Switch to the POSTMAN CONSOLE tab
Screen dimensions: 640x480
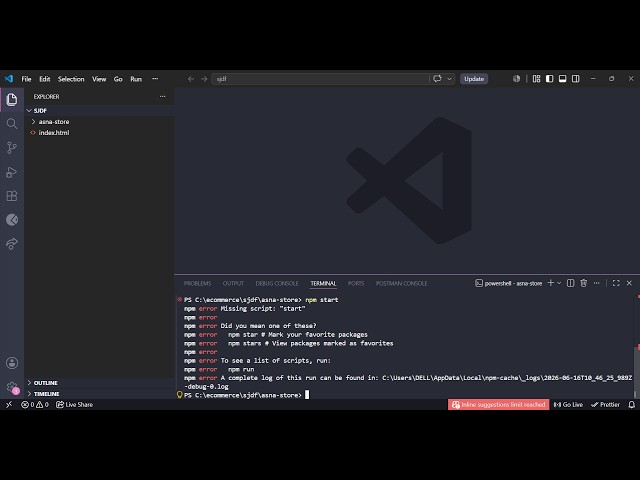(x=402, y=283)
